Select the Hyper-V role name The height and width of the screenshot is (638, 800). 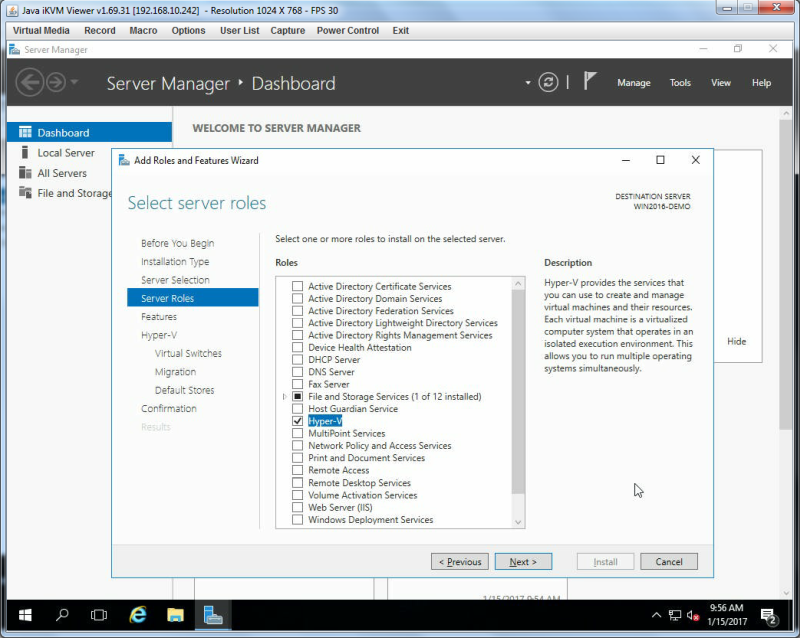pos(325,421)
